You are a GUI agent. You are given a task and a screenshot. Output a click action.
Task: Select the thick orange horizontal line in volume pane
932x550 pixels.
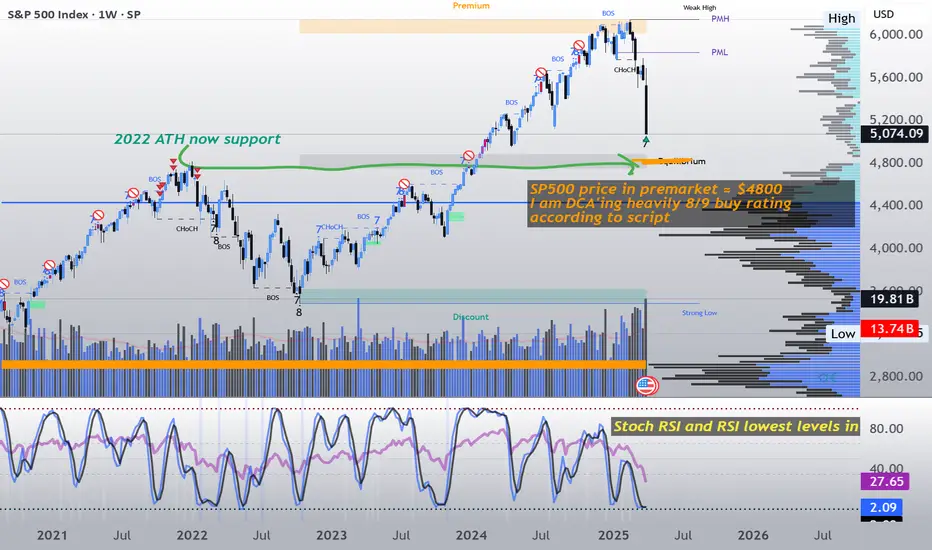coord(324,364)
